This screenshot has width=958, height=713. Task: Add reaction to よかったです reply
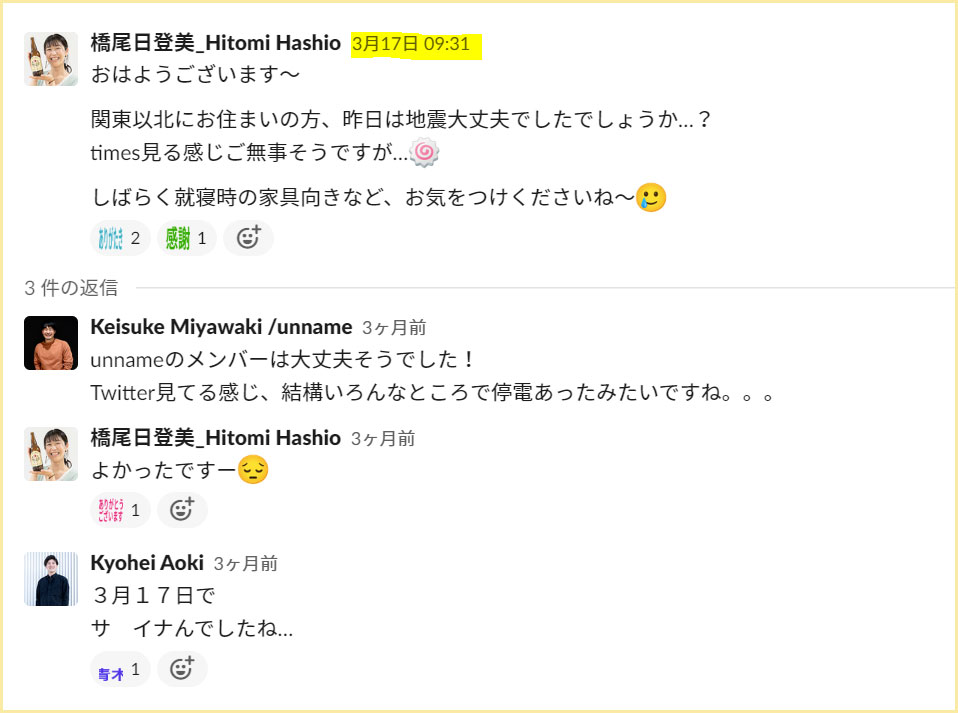click(182, 510)
